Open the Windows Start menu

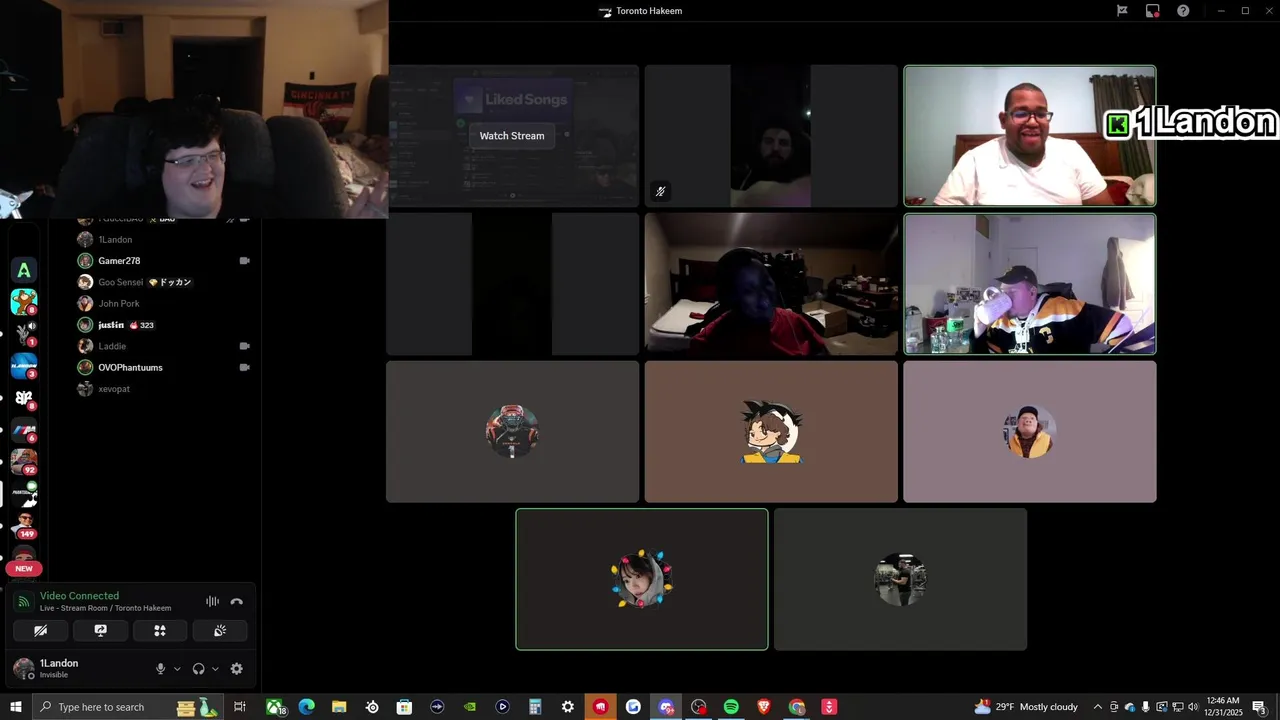pos(16,707)
